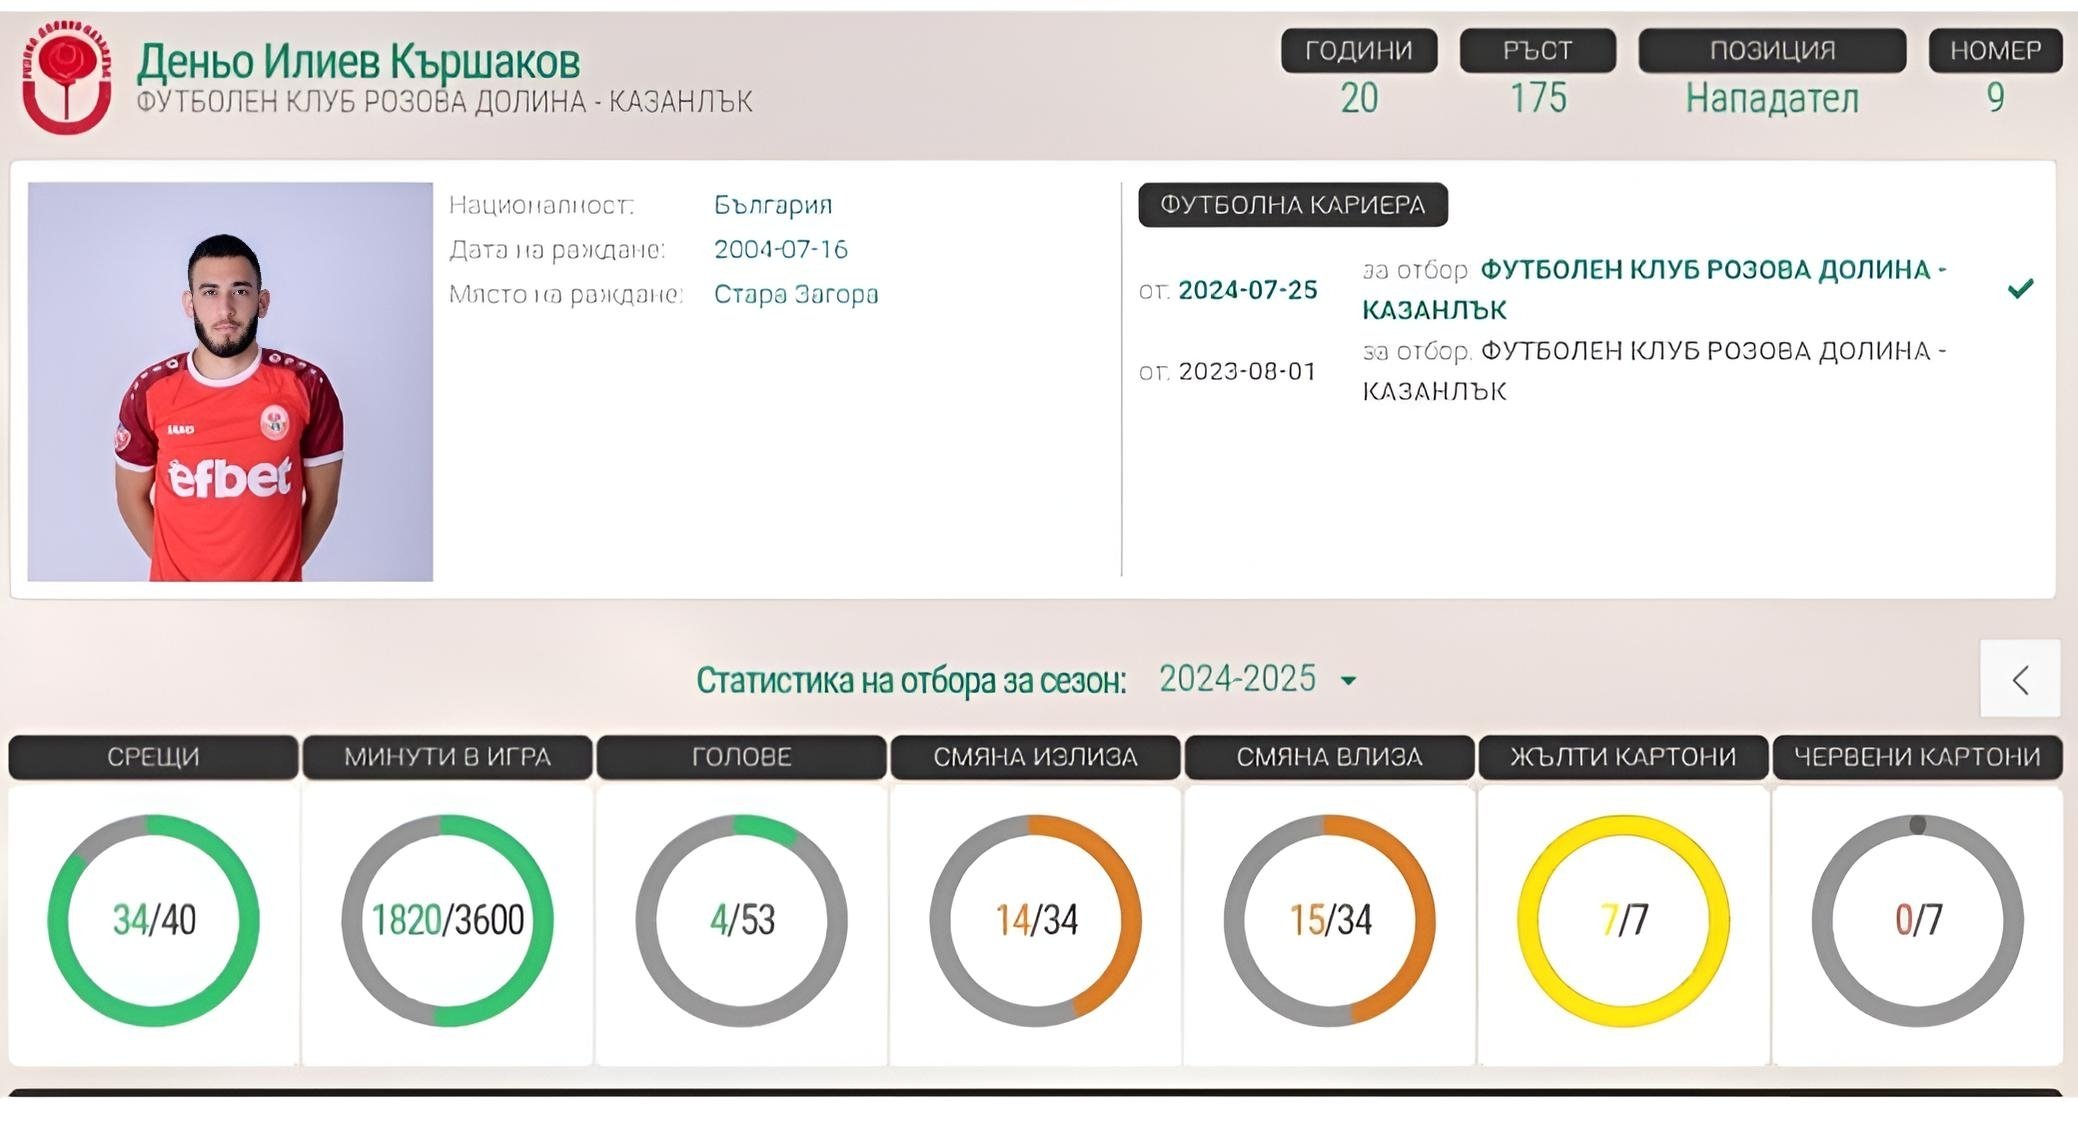Screen dimensions: 2078x1134
Task: Open the season 2024-2025 dropdown
Action: click(x=1257, y=679)
